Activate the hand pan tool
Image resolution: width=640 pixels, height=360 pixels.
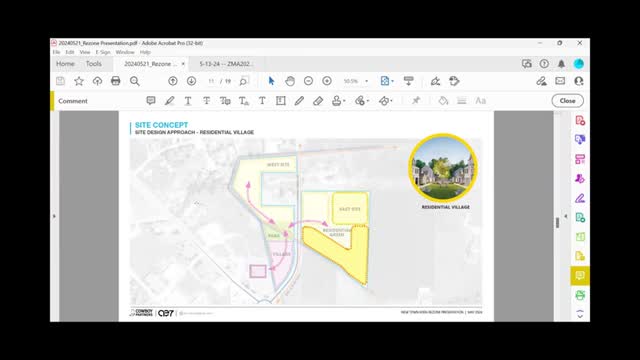290,81
